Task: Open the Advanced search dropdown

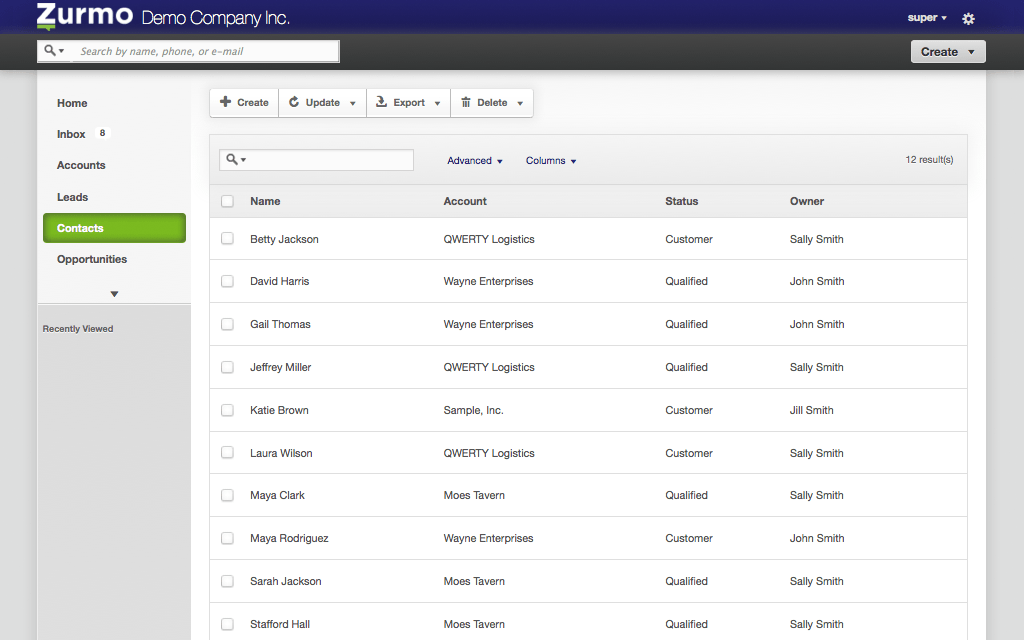Action: [474, 161]
